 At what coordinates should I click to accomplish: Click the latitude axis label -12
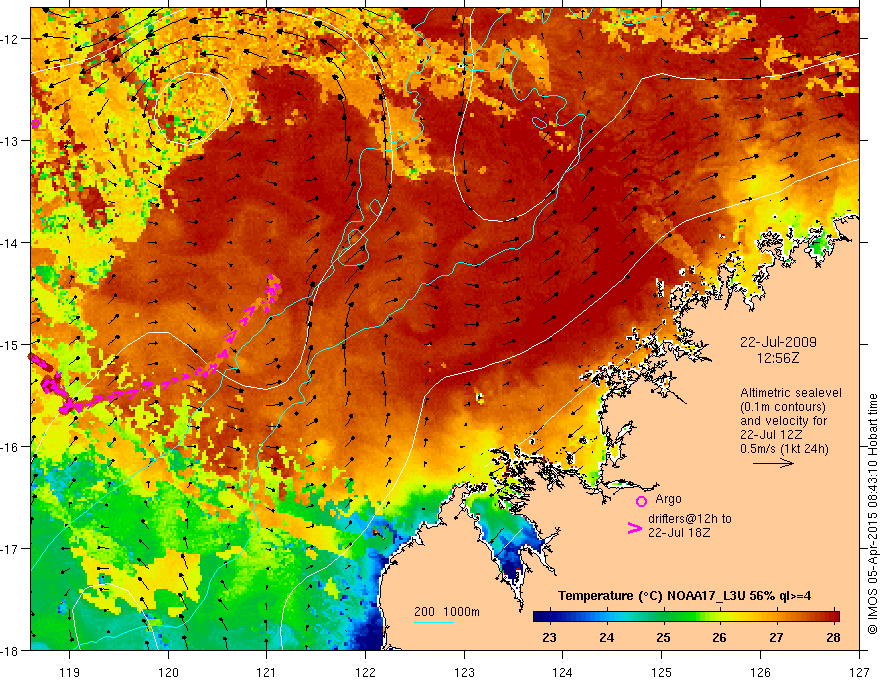point(11,39)
